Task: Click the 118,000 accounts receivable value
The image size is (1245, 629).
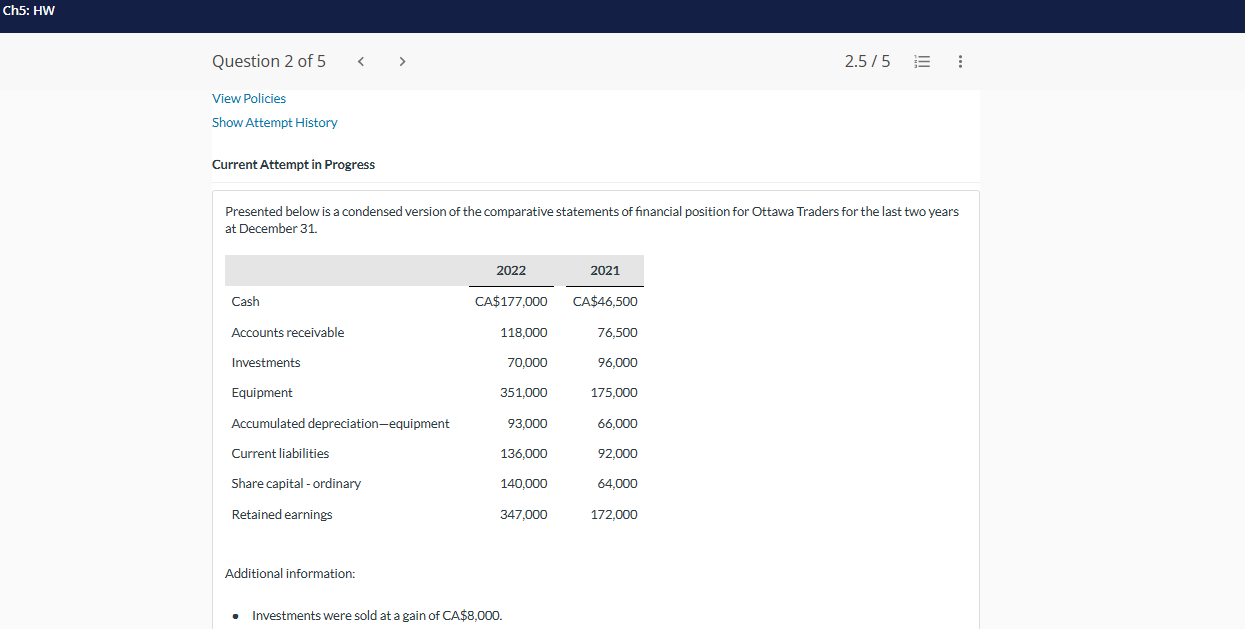Action: point(524,332)
